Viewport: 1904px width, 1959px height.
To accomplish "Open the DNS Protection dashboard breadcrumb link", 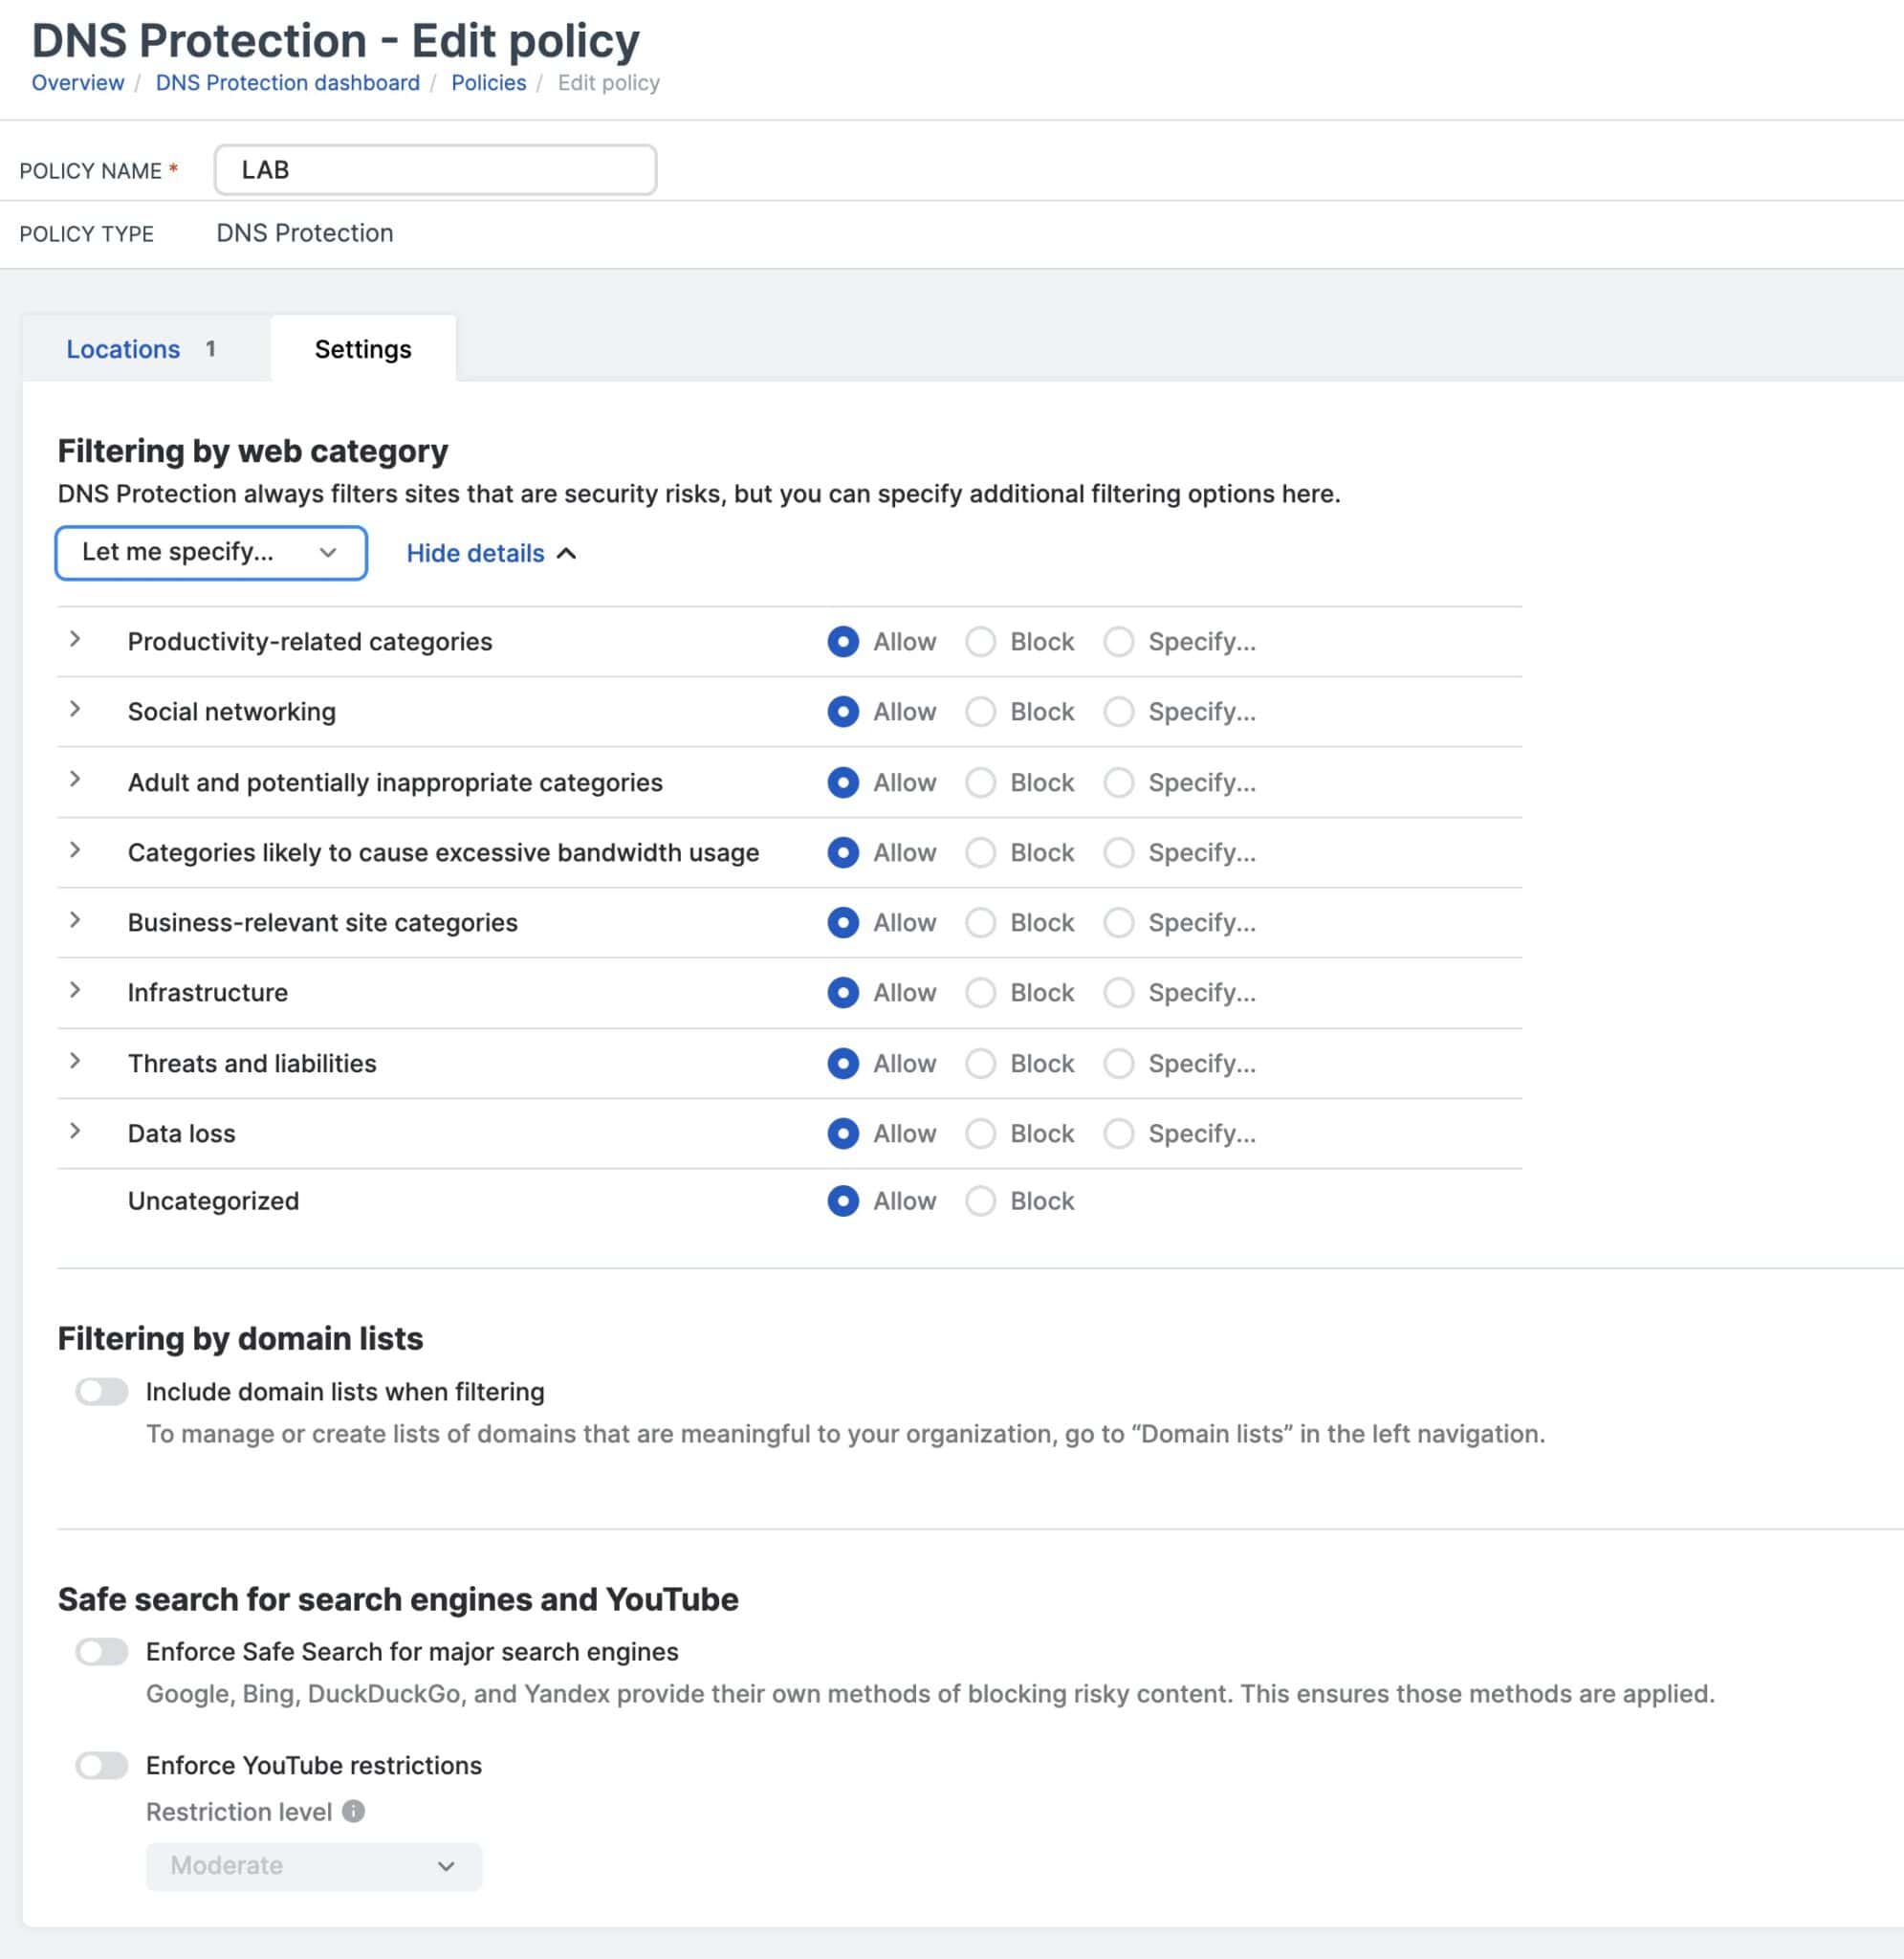I will (x=286, y=82).
